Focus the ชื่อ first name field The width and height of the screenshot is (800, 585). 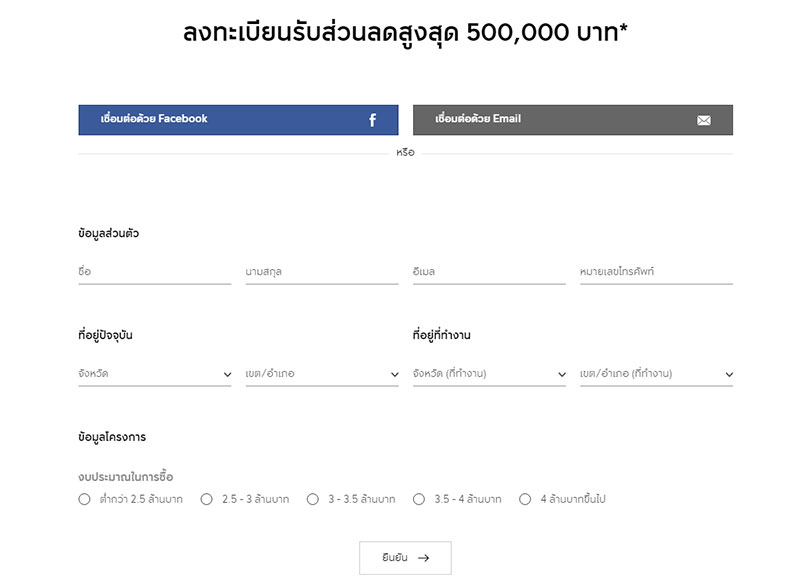click(x=155, y=272)
